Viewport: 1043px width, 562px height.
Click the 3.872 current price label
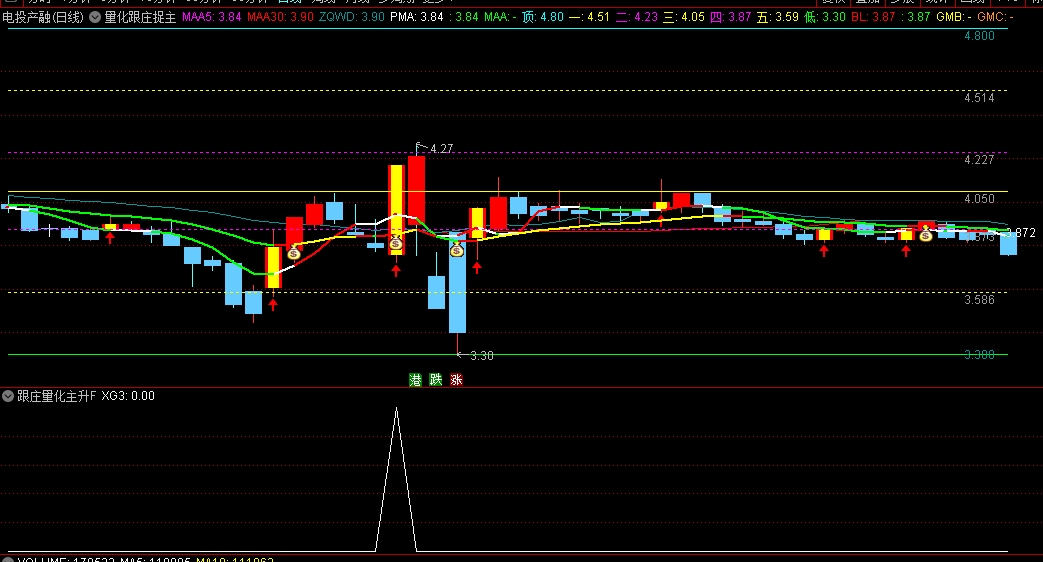point(1021,233)
